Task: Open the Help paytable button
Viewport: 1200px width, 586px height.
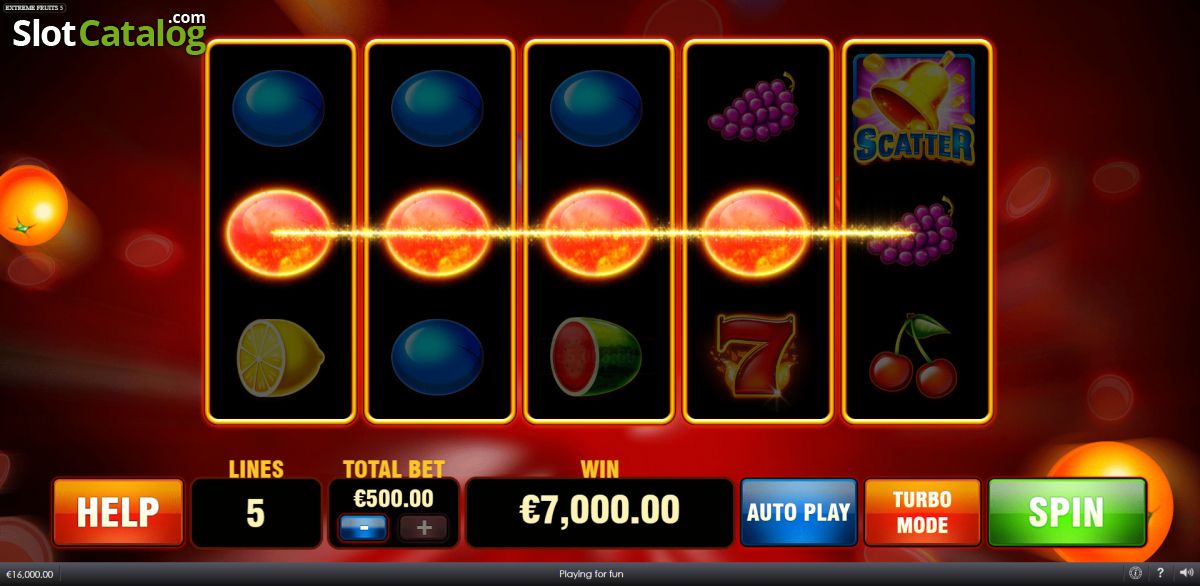Action: coord(118,512)
